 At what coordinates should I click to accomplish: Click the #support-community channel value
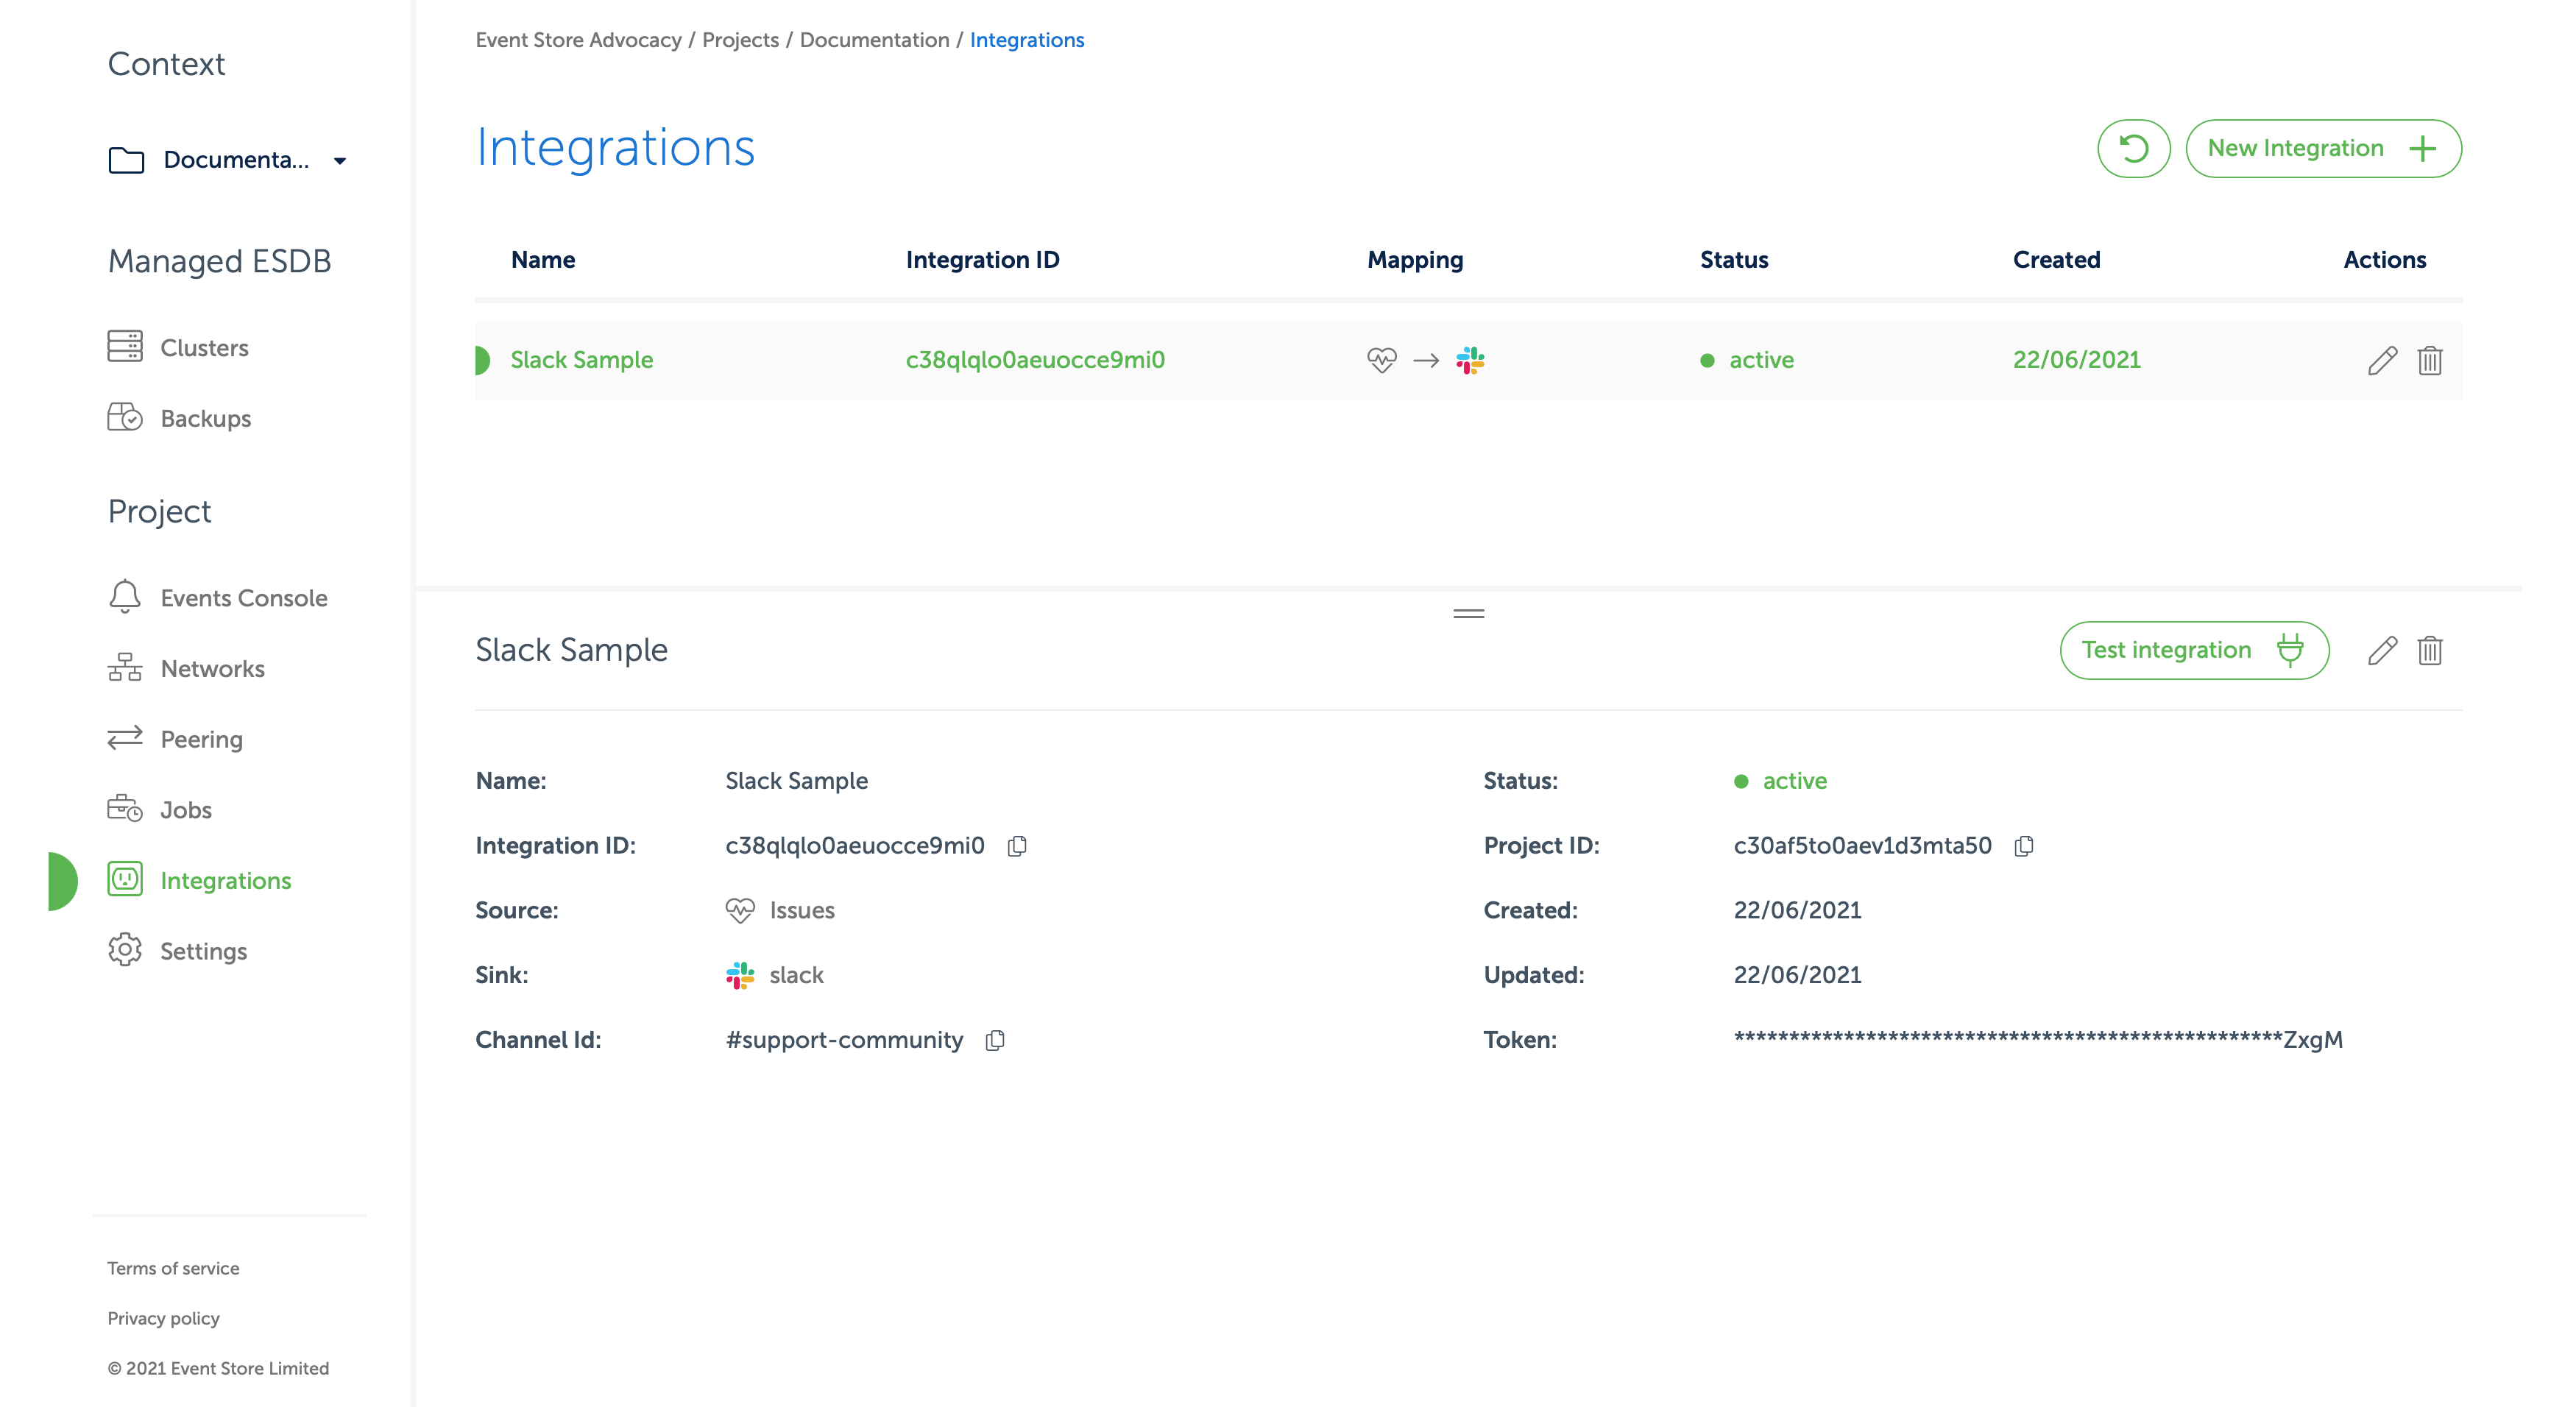(844, 1040)
